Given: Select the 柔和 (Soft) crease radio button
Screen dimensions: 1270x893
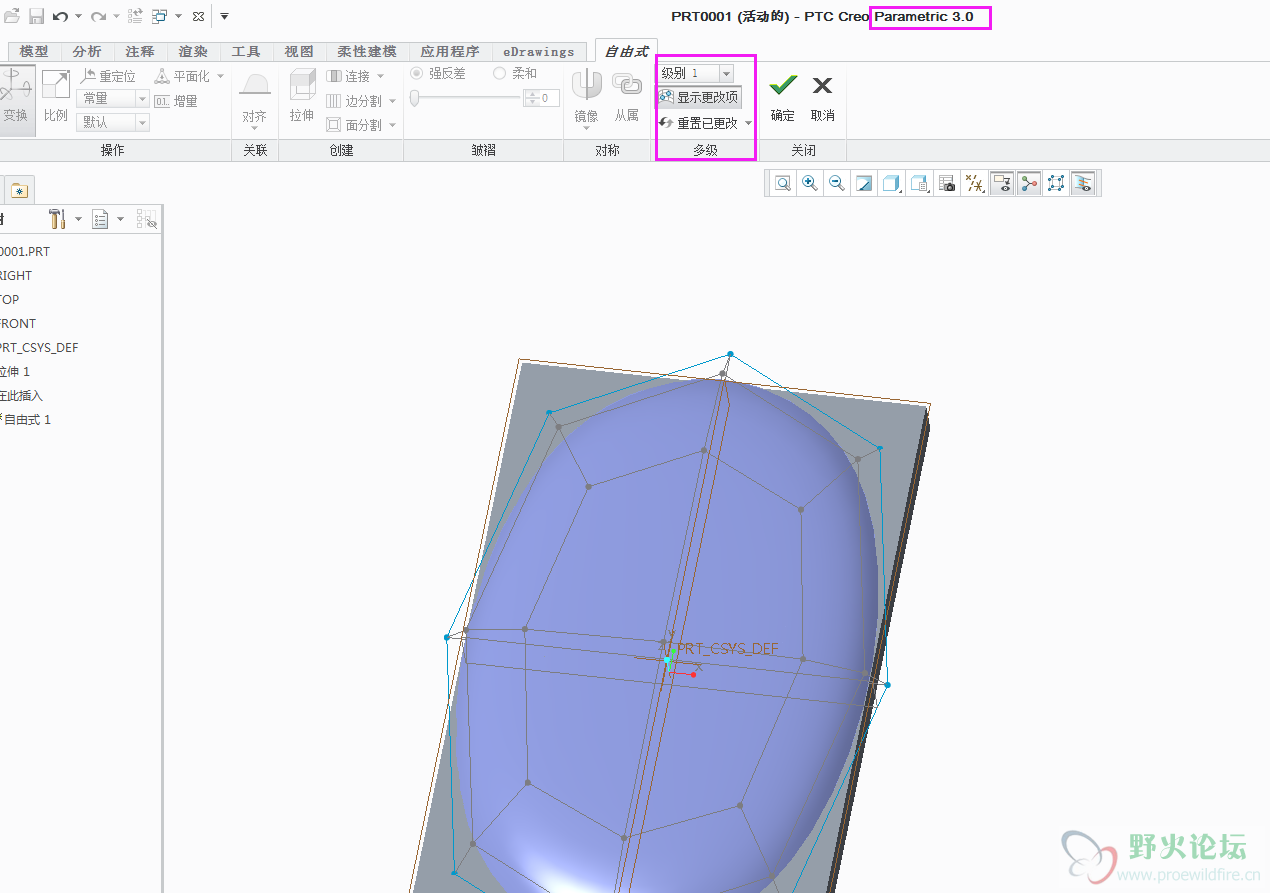Looking at the screenshot, I should (x=500, y=74).
